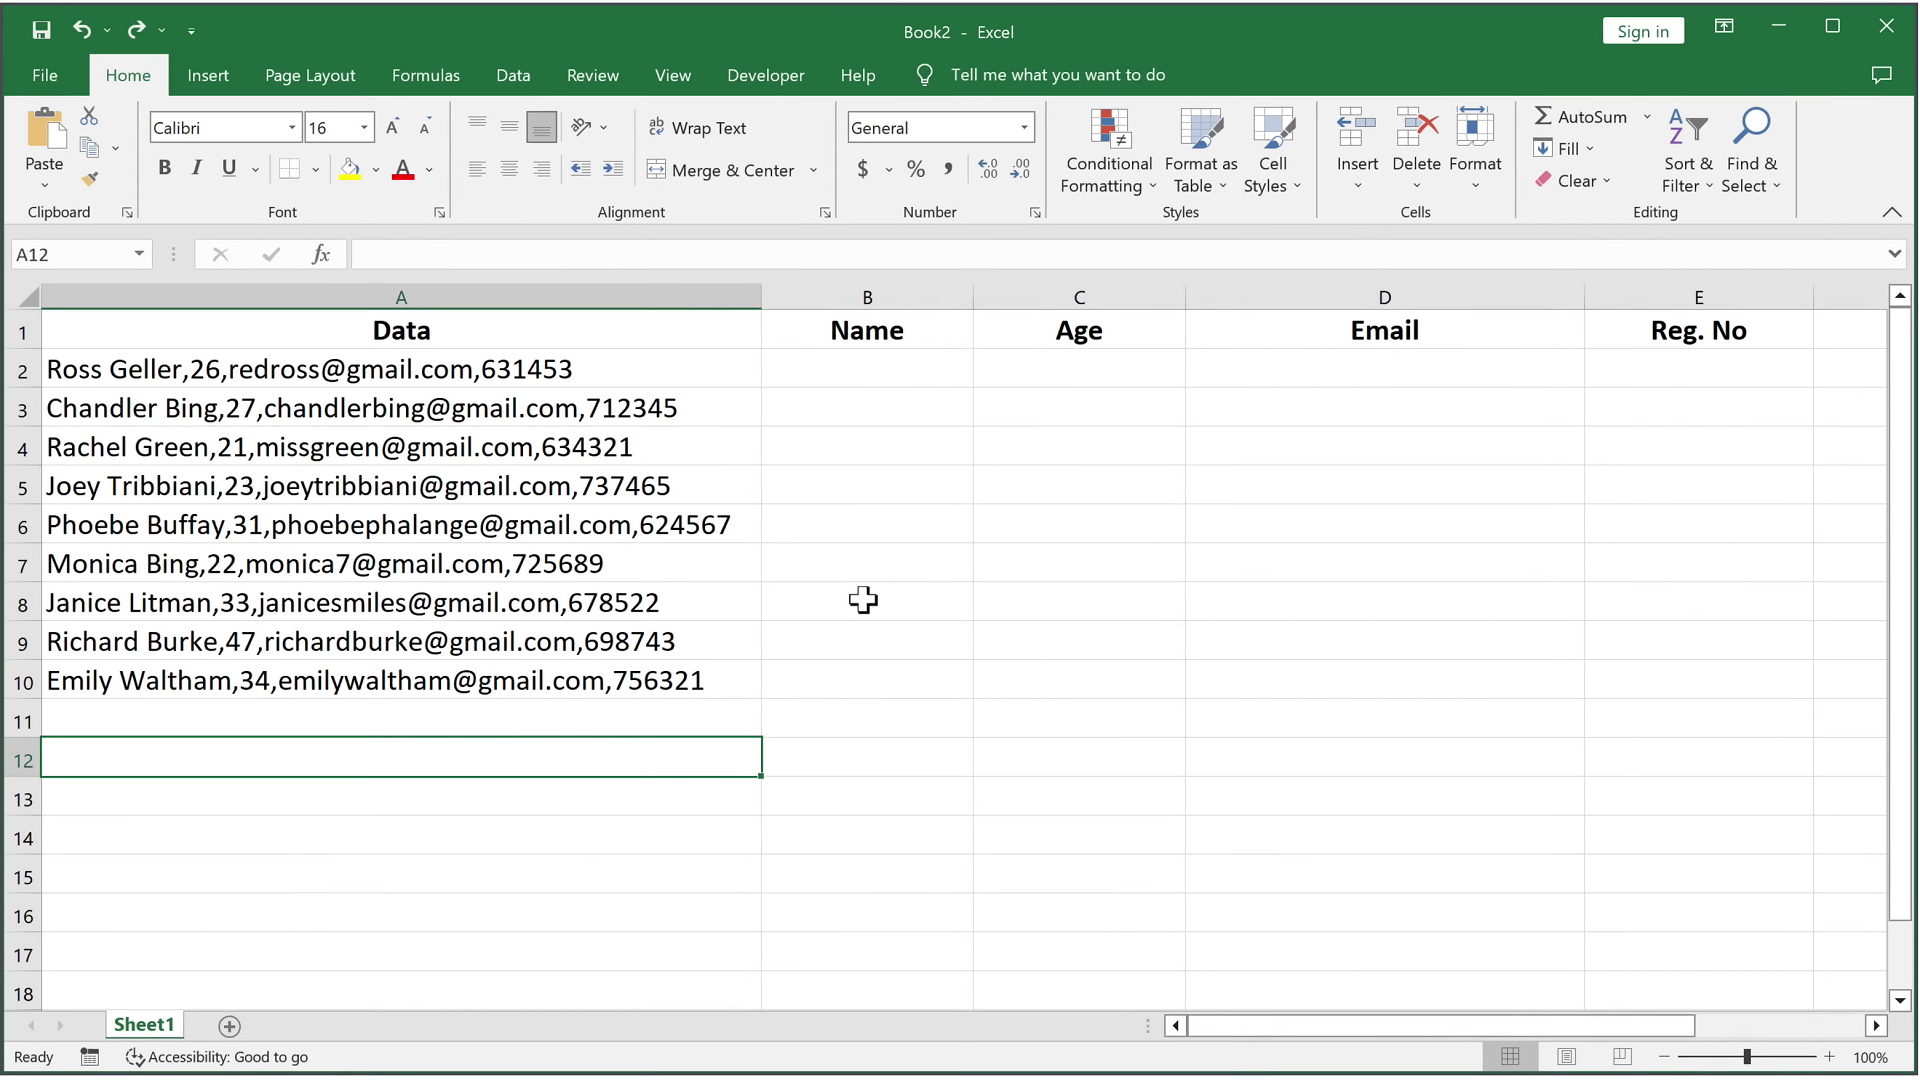1920x1080 pixels.
Task: Open the Formulas ribbon tab
Action: 425,75
